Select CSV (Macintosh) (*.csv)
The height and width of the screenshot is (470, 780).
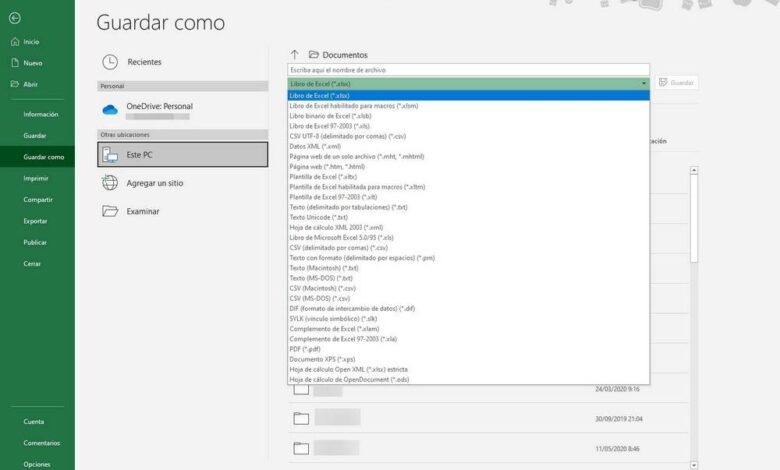(x=469, y=288)
